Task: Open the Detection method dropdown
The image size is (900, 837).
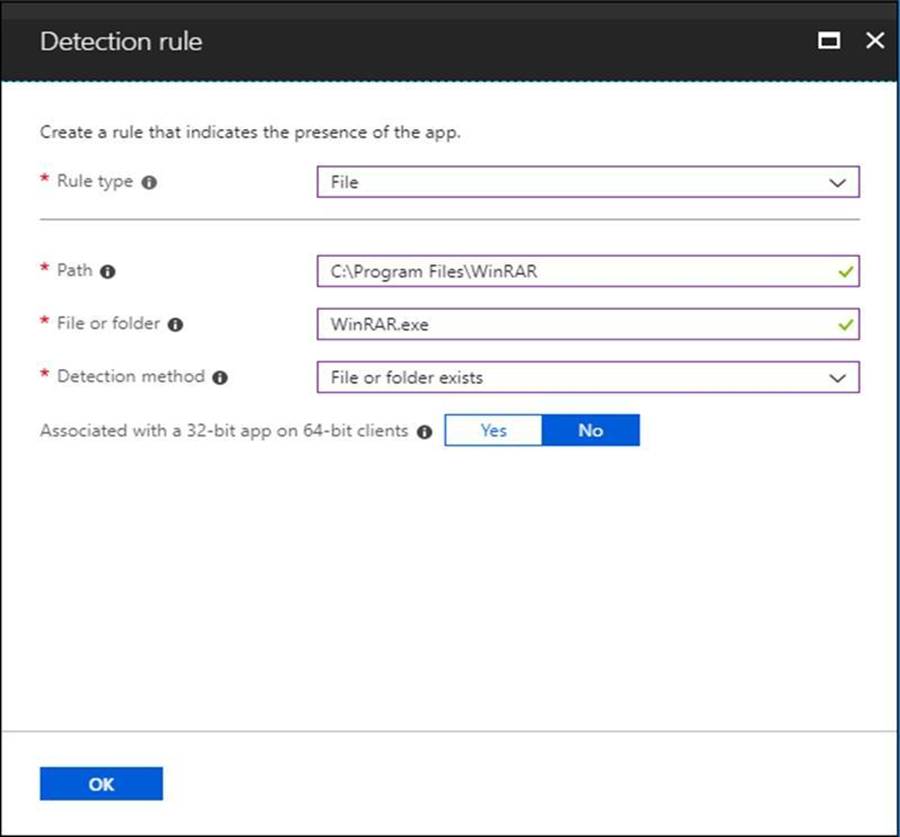Action: pyautogui.click(x=588, y=377)
